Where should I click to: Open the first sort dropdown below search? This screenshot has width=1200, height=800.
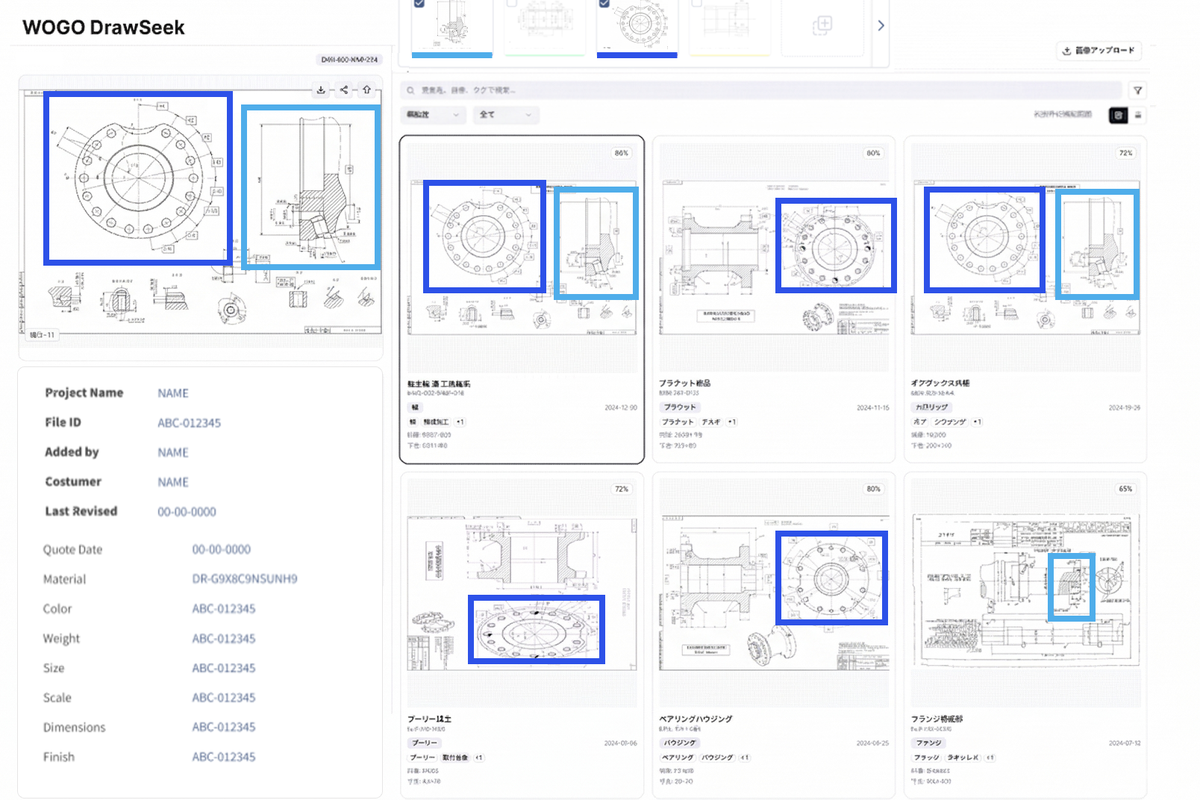[x=434, y=115]
